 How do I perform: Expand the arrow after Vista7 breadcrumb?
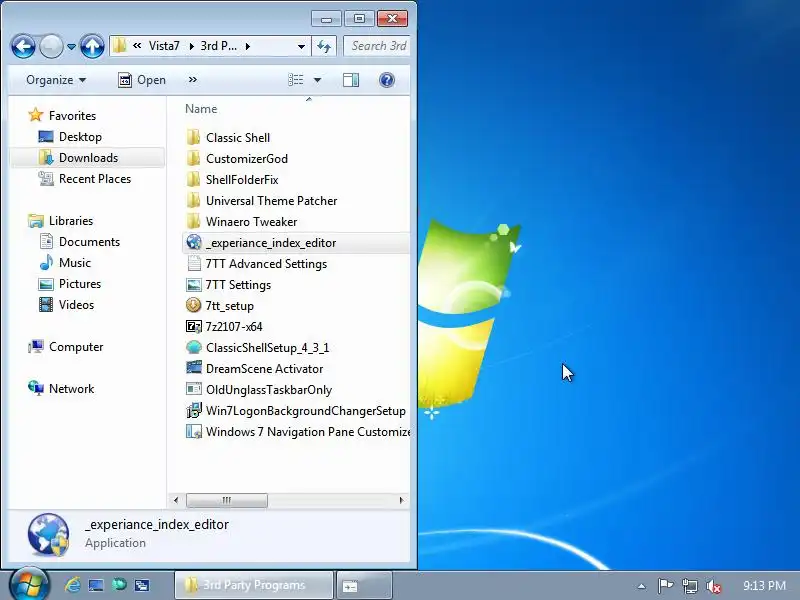[191, 46]
